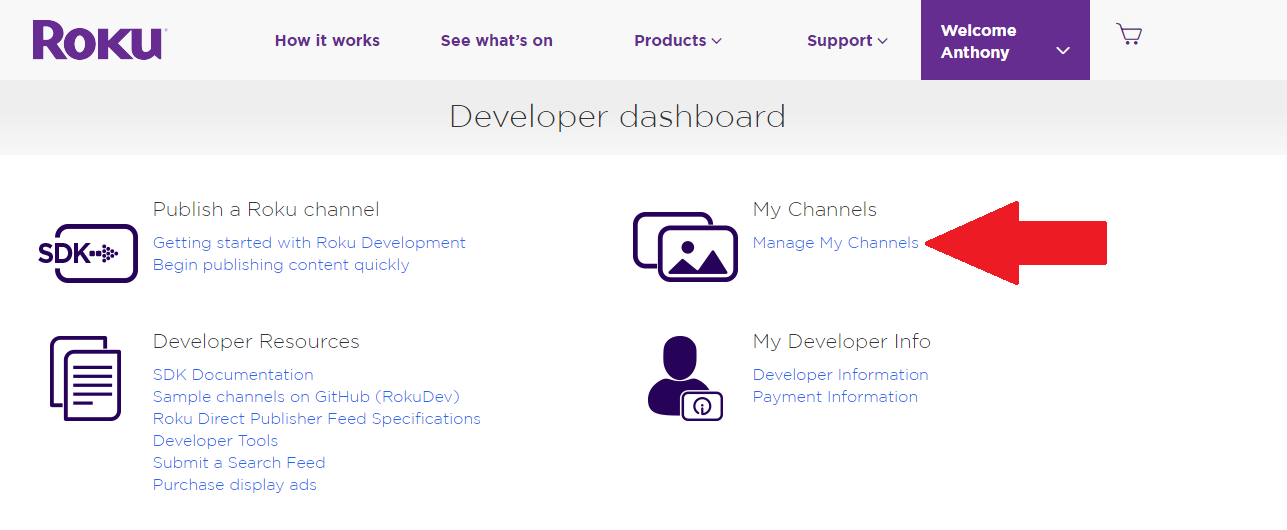Open the Developer Tools link

[216, 441]
